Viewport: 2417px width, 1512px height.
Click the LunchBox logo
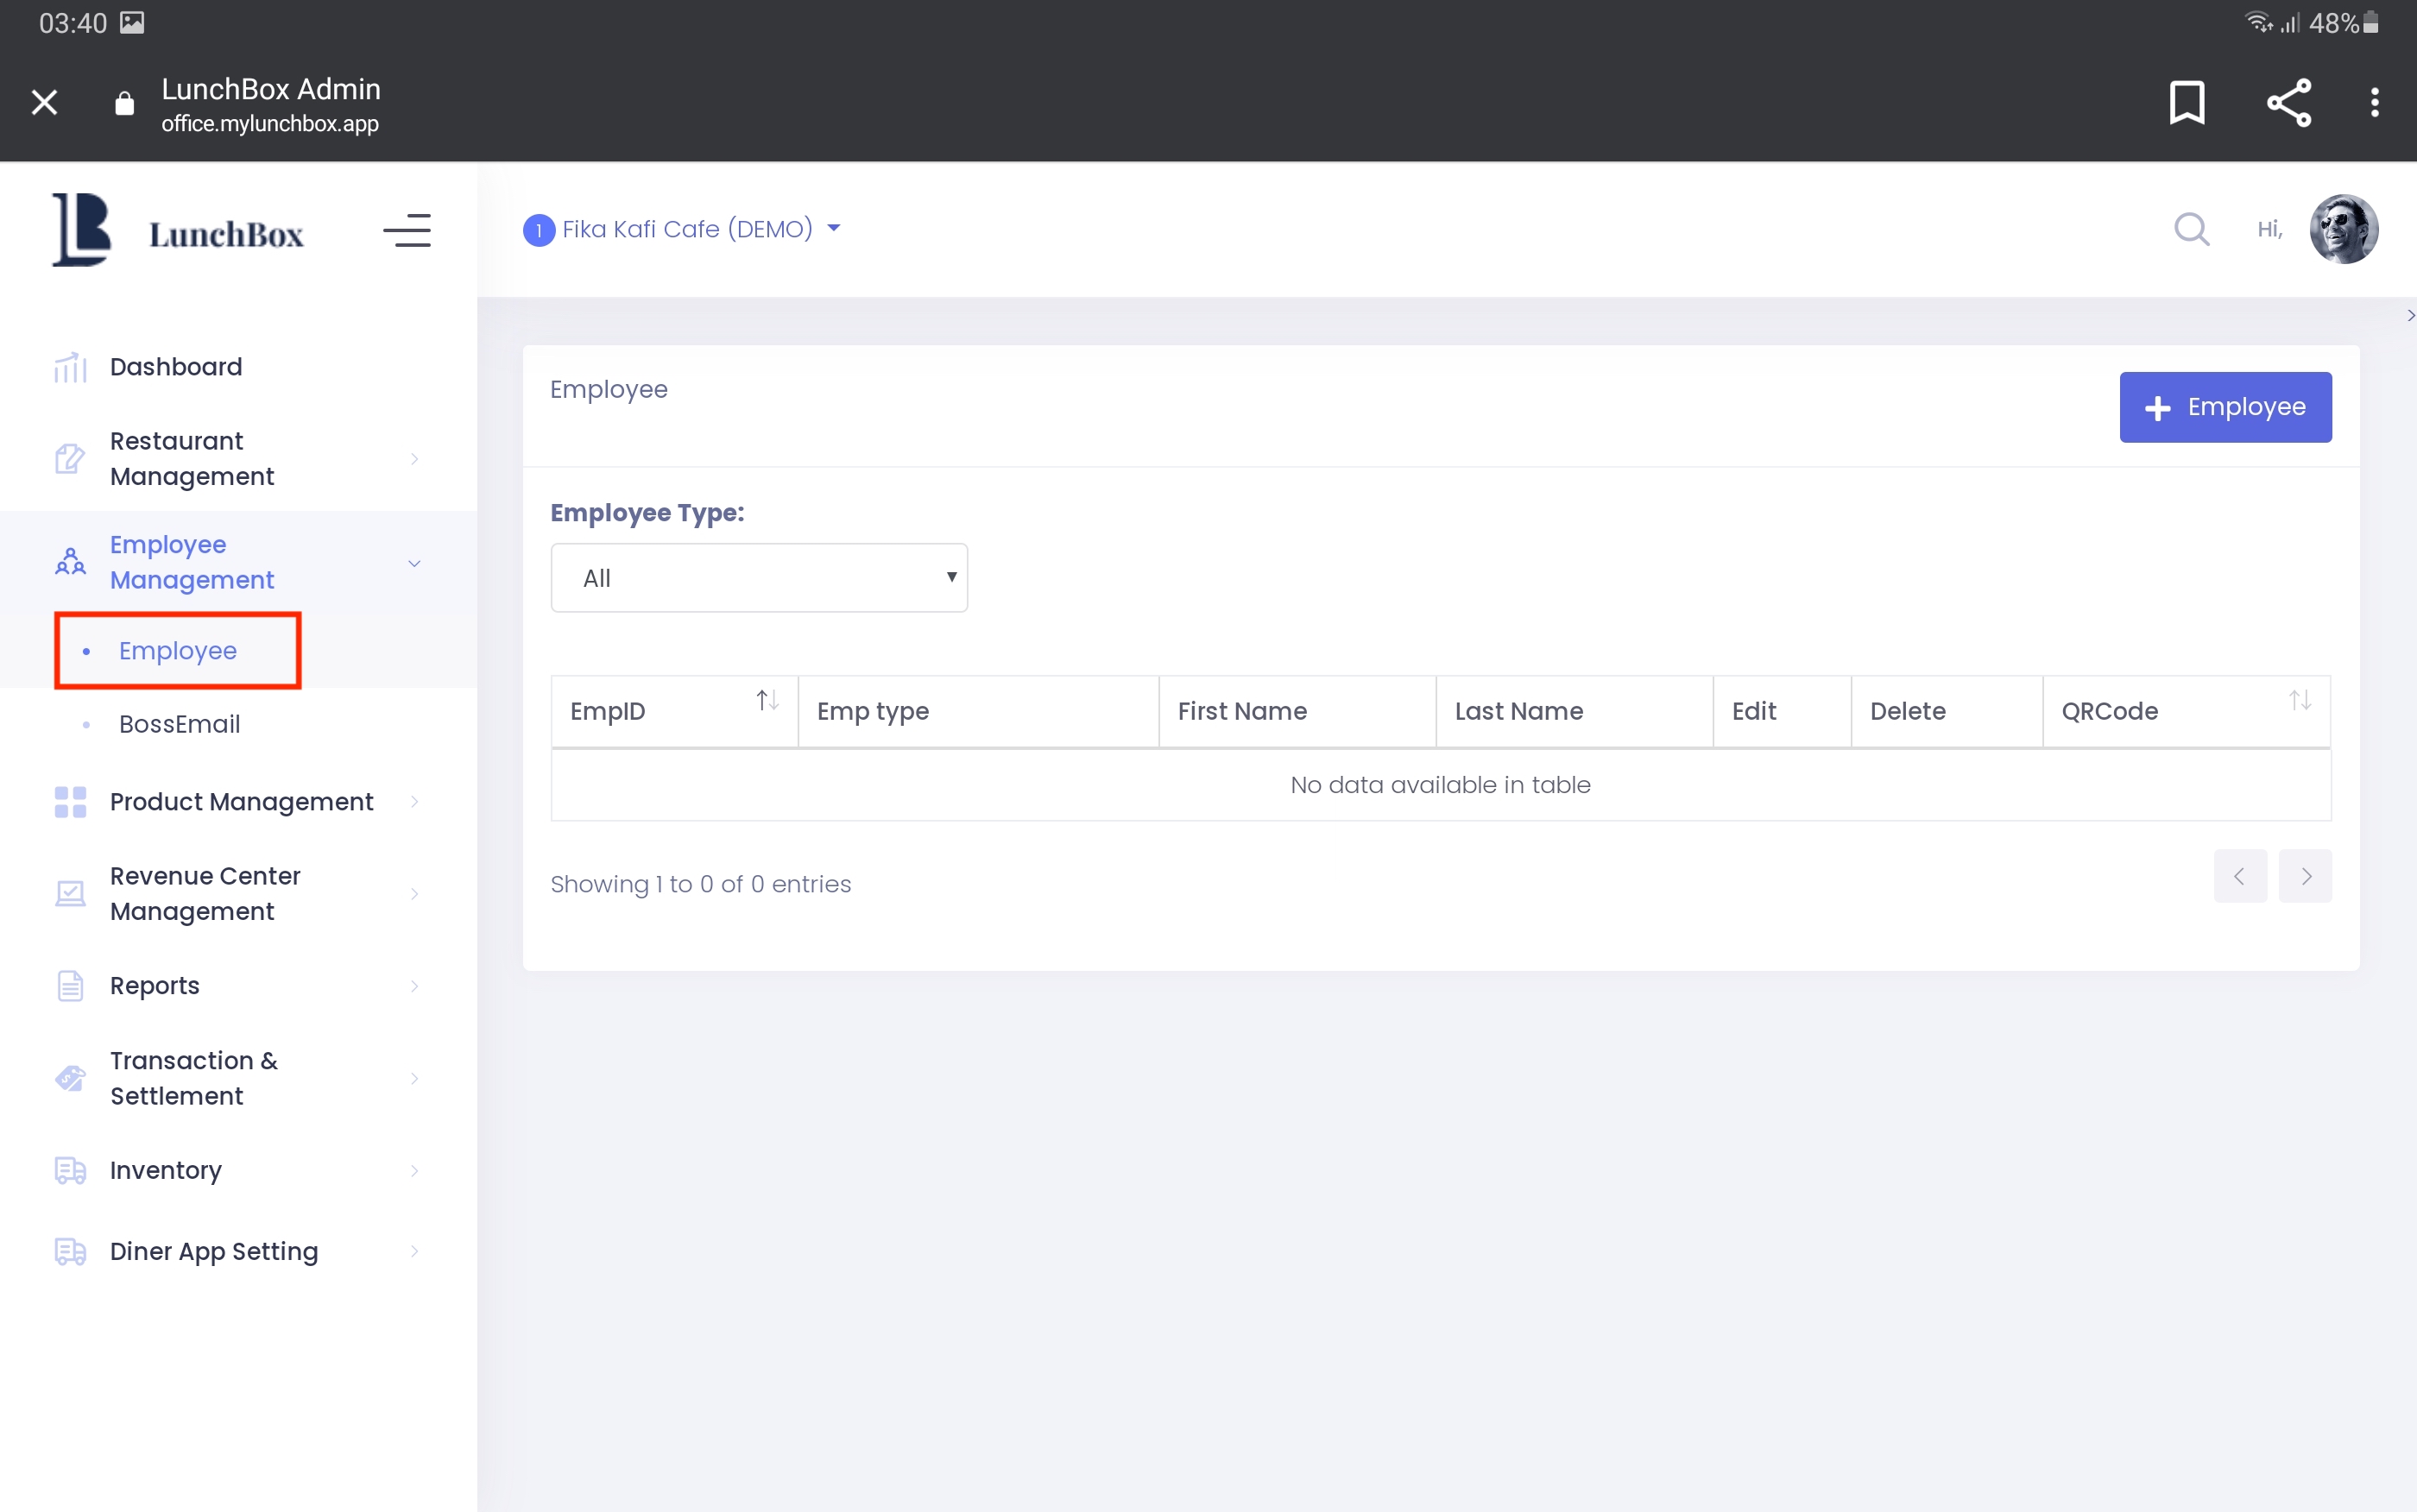point(178,231)
